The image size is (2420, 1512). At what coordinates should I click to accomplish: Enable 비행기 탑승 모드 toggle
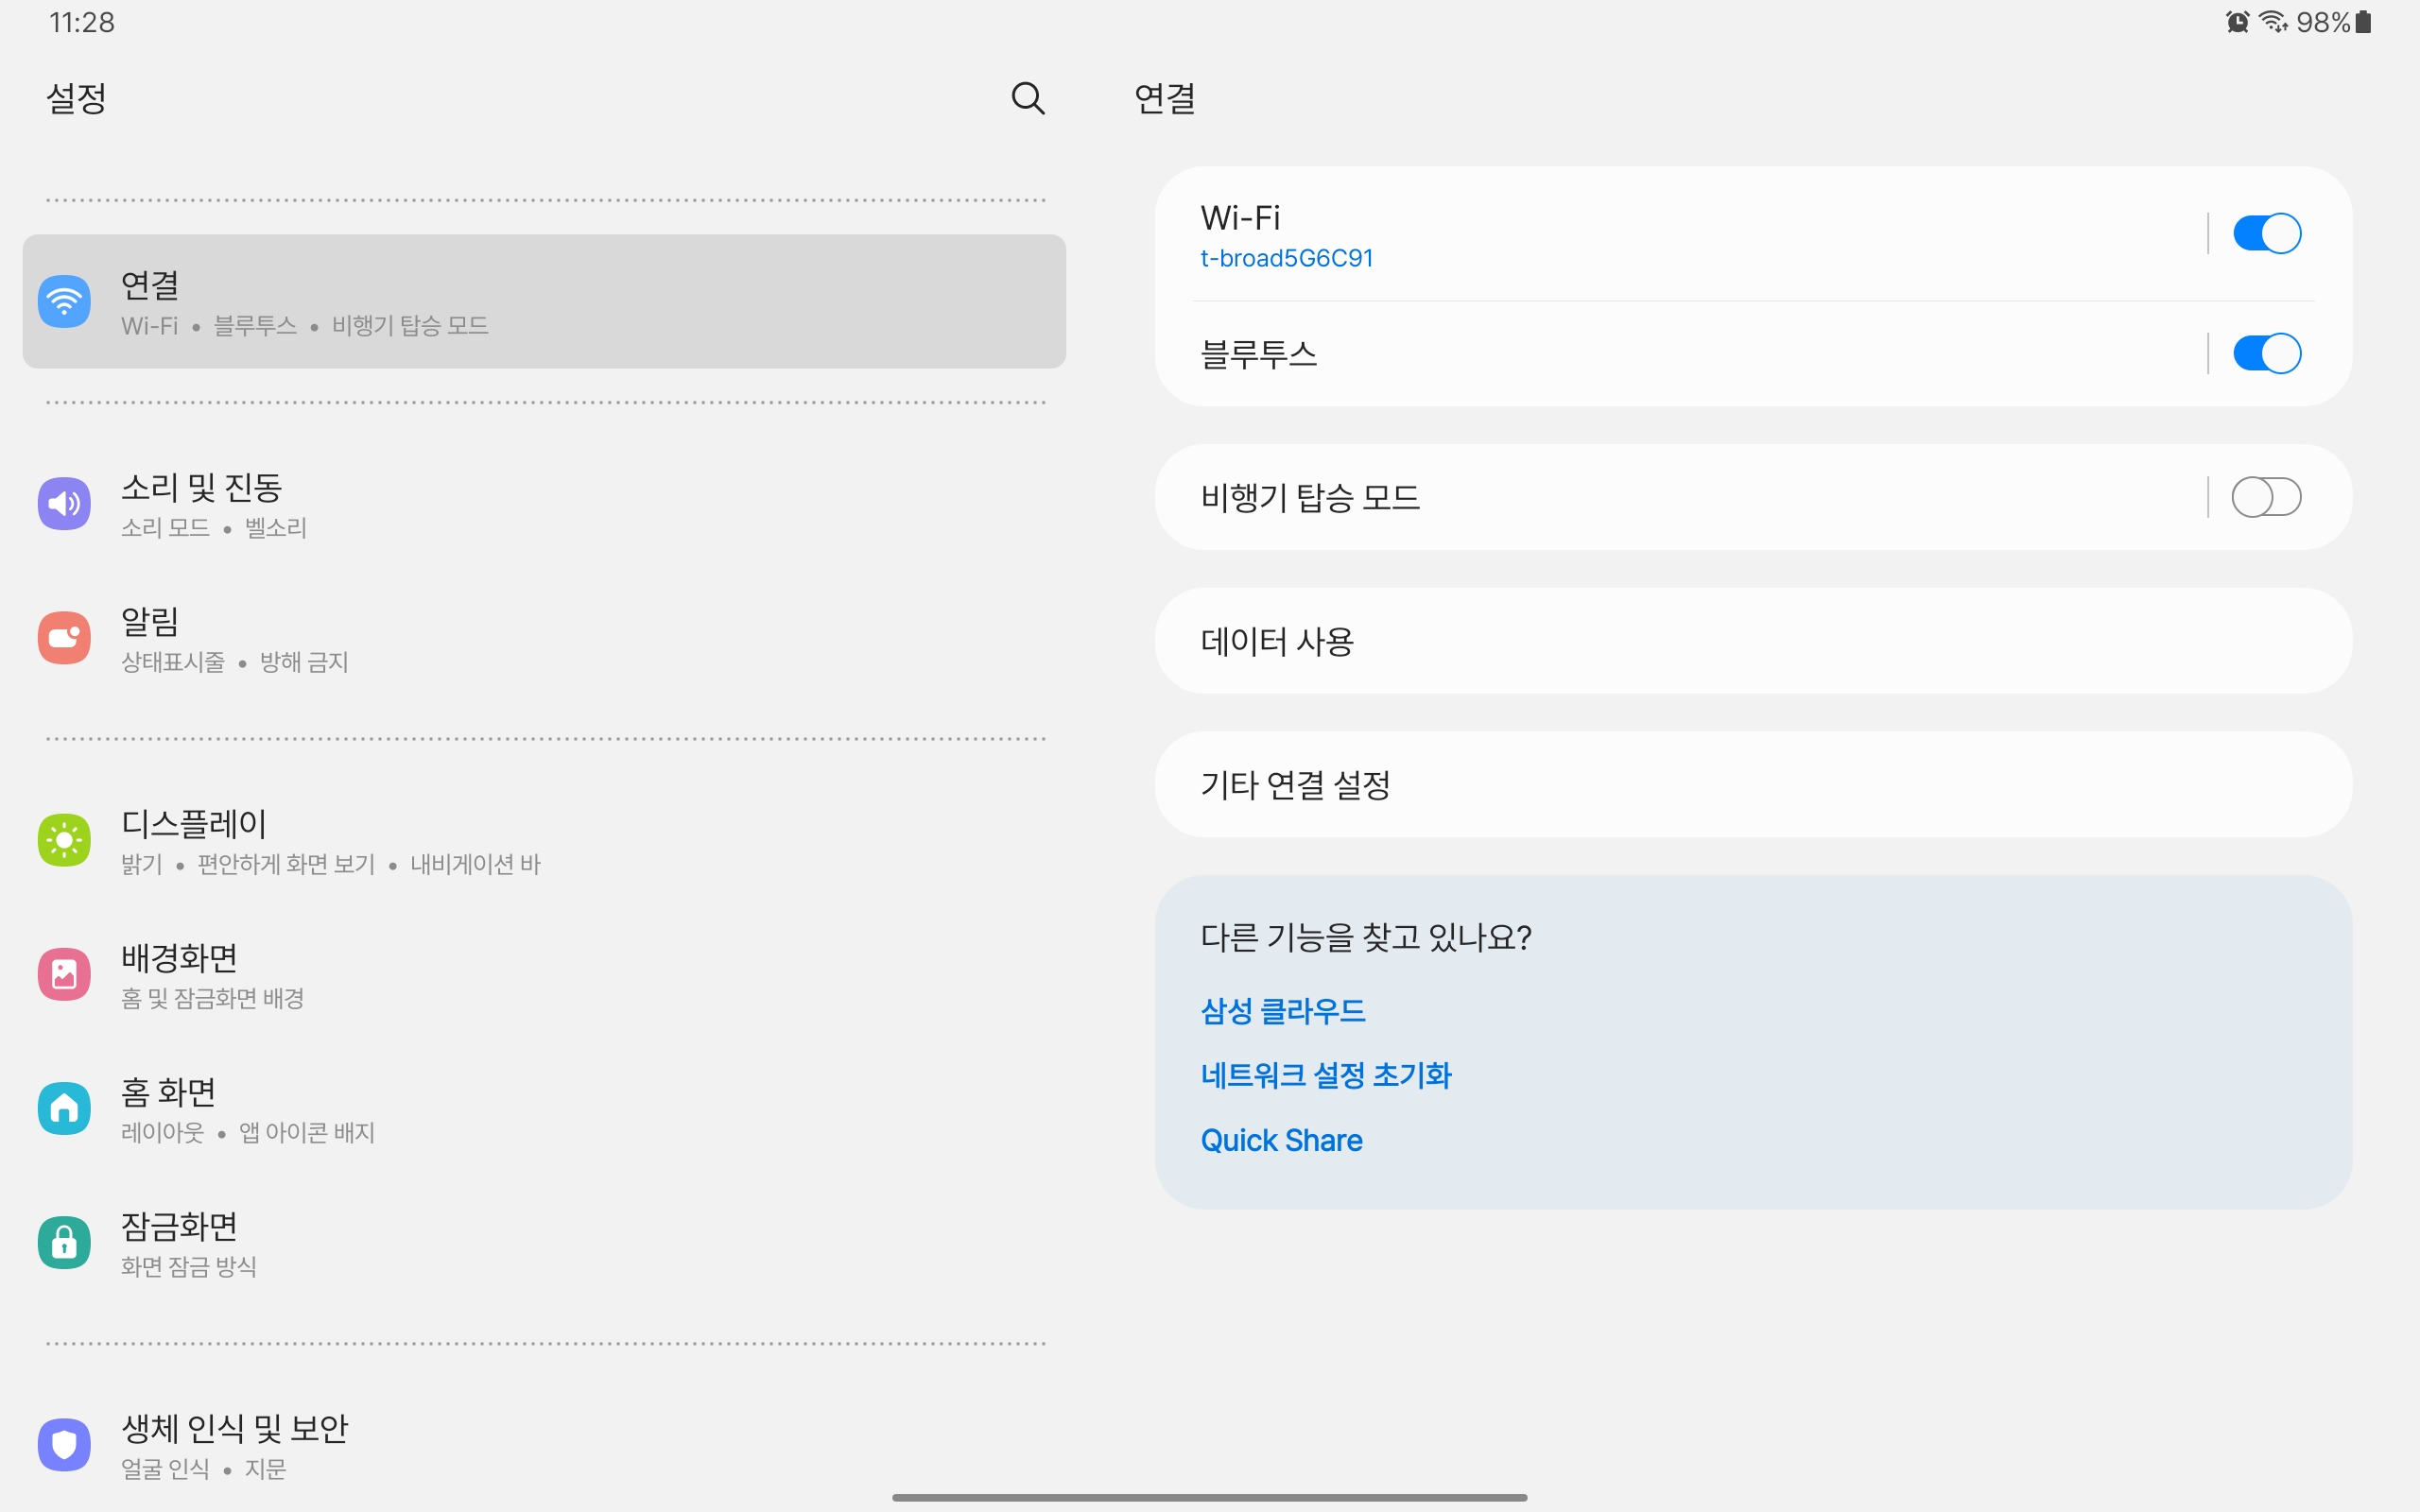pyautogui.click(x=2266, y=497)
